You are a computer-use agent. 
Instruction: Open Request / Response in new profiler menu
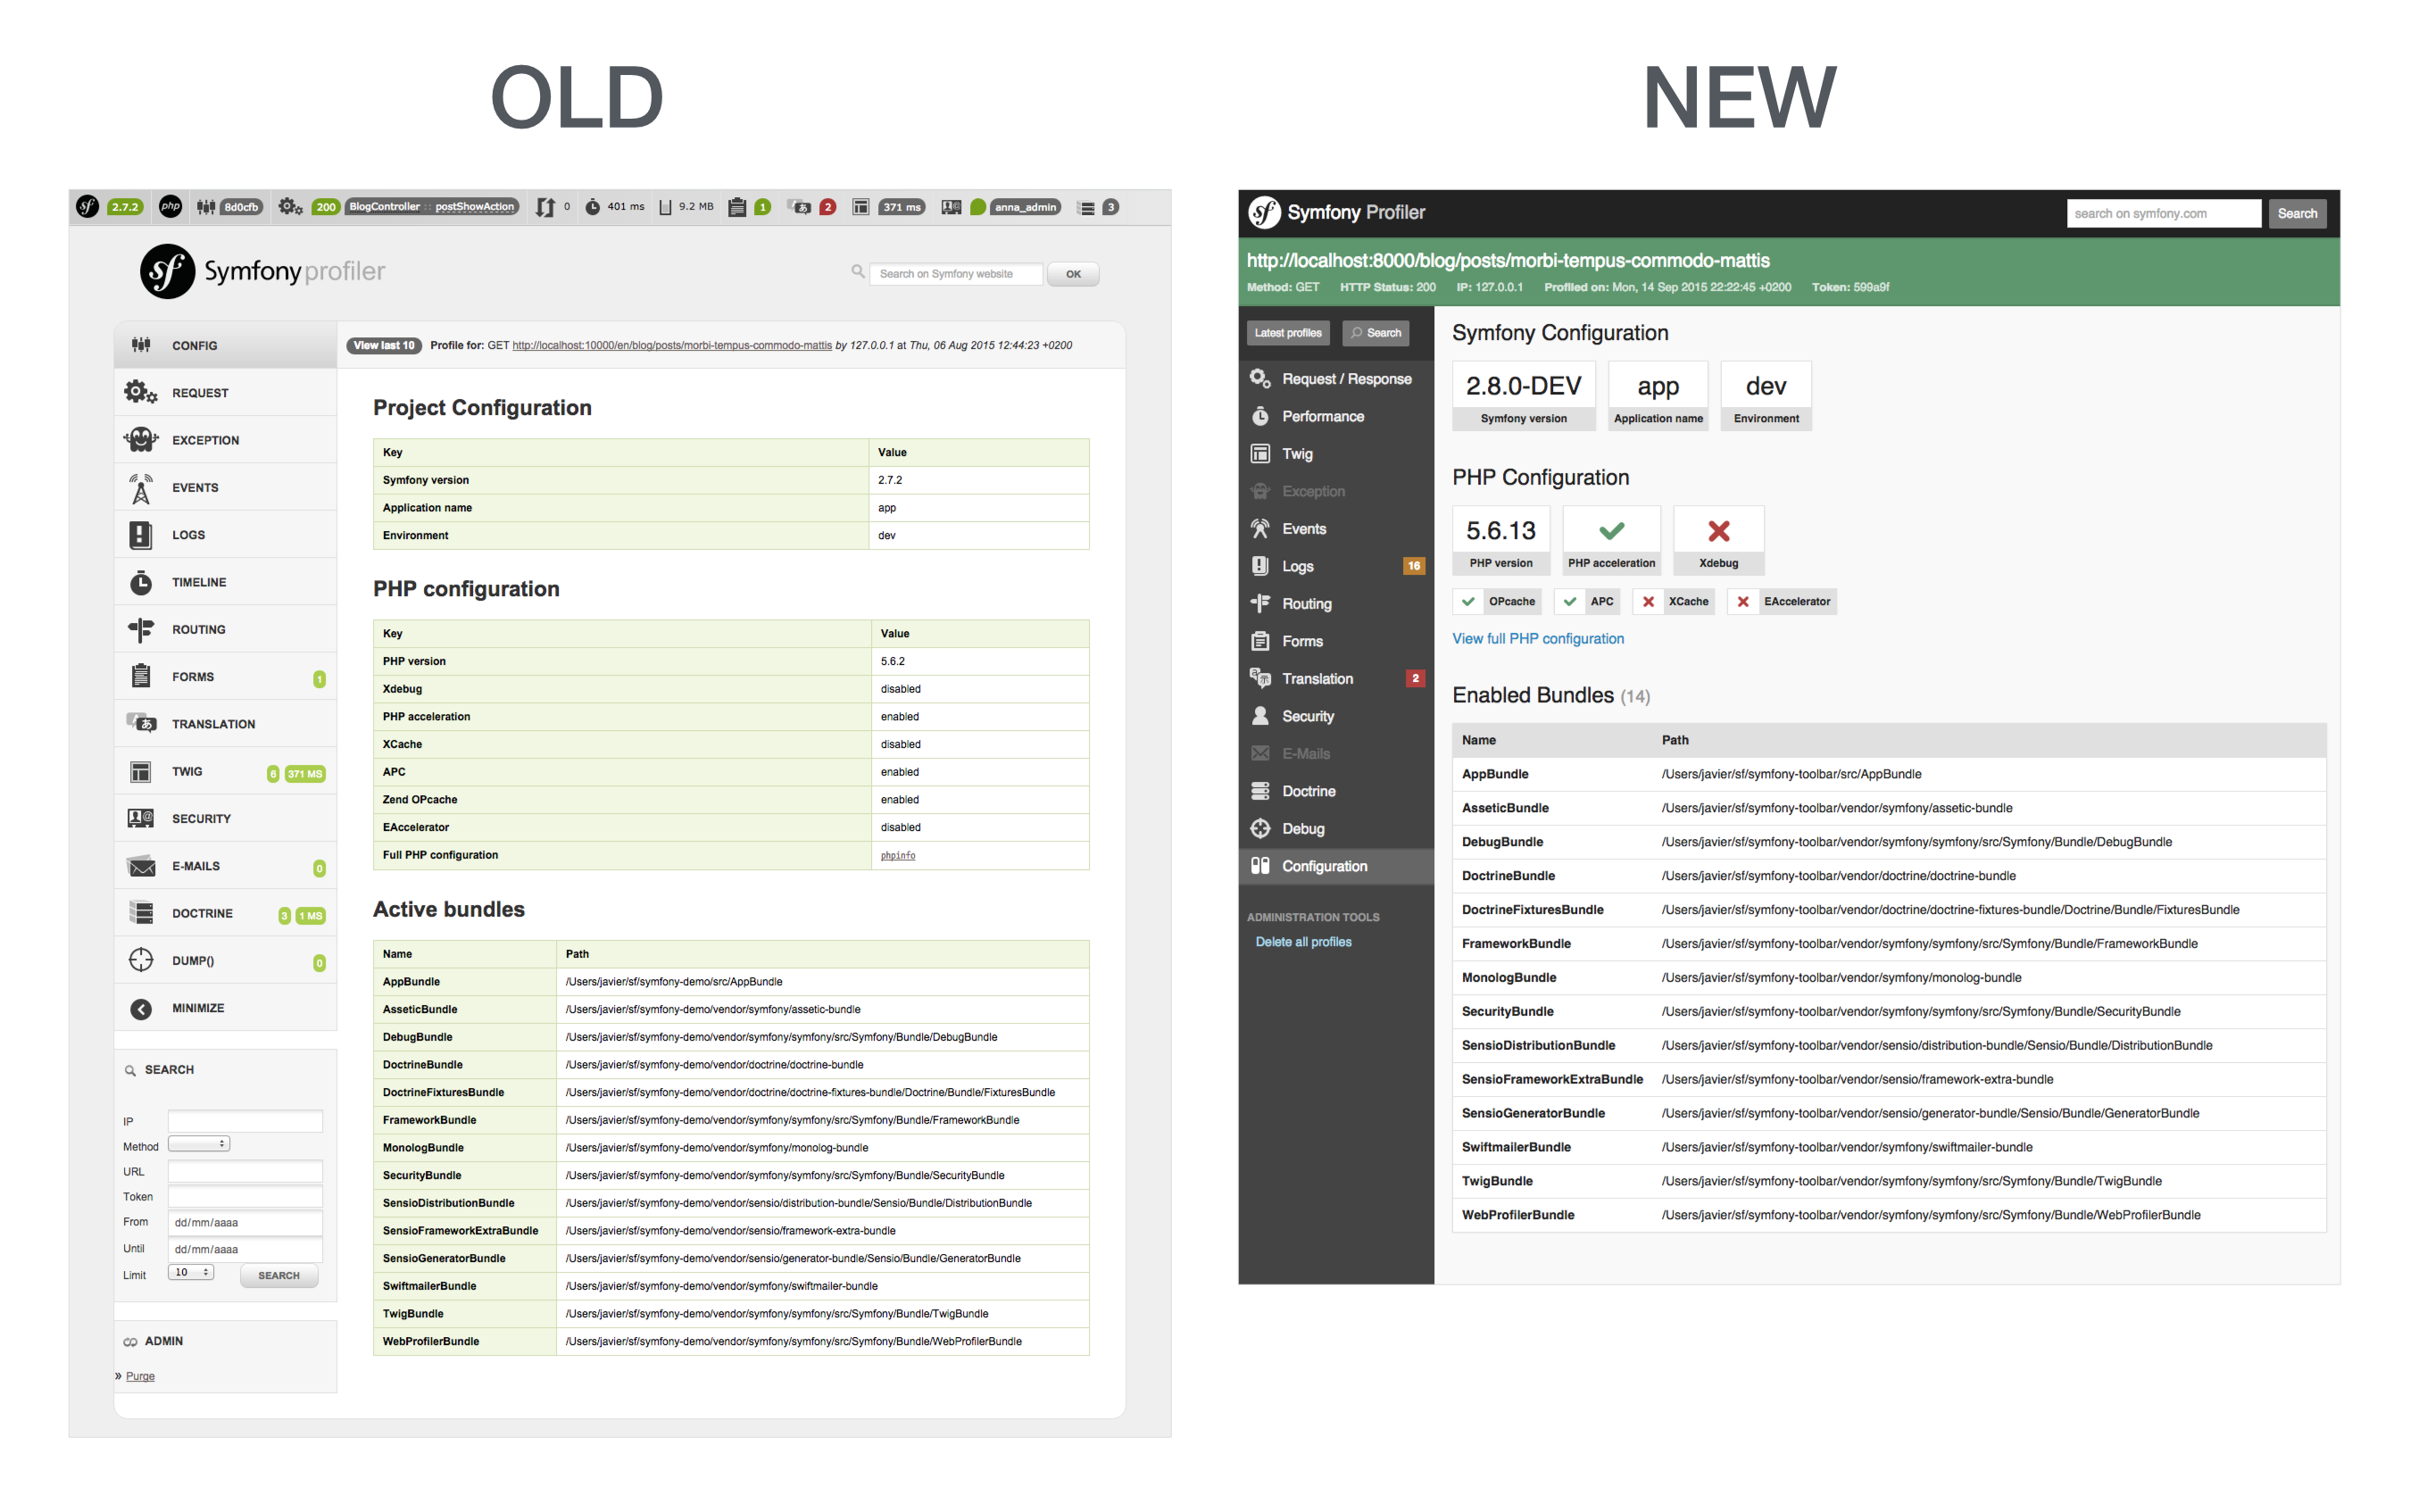click(1336, 379)
